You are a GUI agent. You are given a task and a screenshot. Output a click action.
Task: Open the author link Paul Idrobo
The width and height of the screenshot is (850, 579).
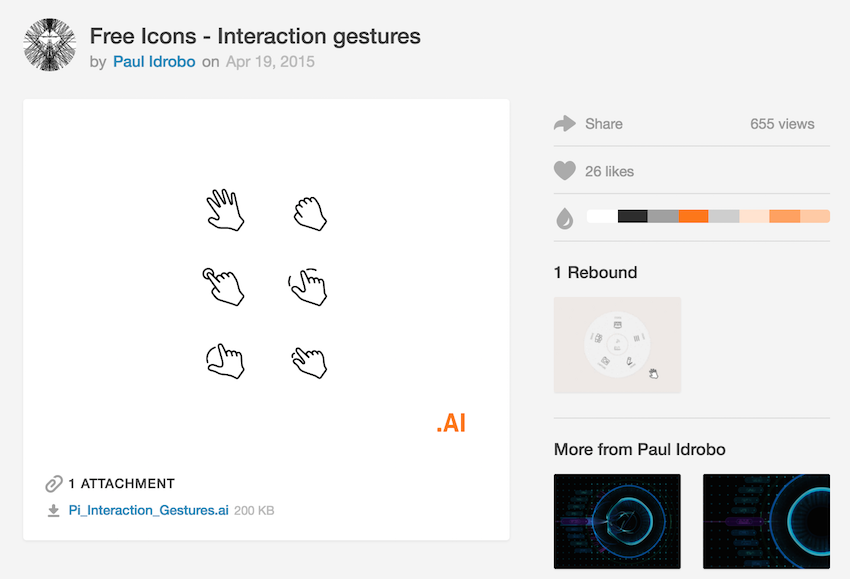click(155, 62)
